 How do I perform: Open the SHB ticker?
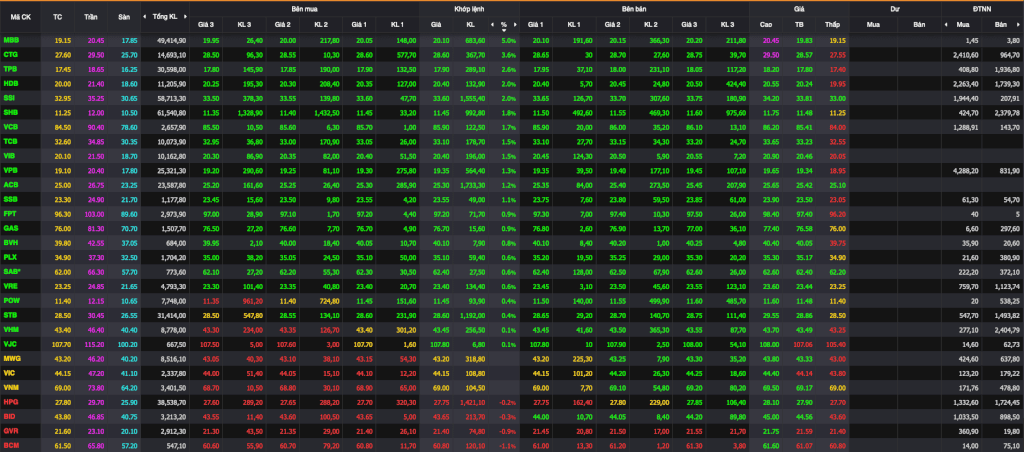pyautogui.click(x=10, y=112)
